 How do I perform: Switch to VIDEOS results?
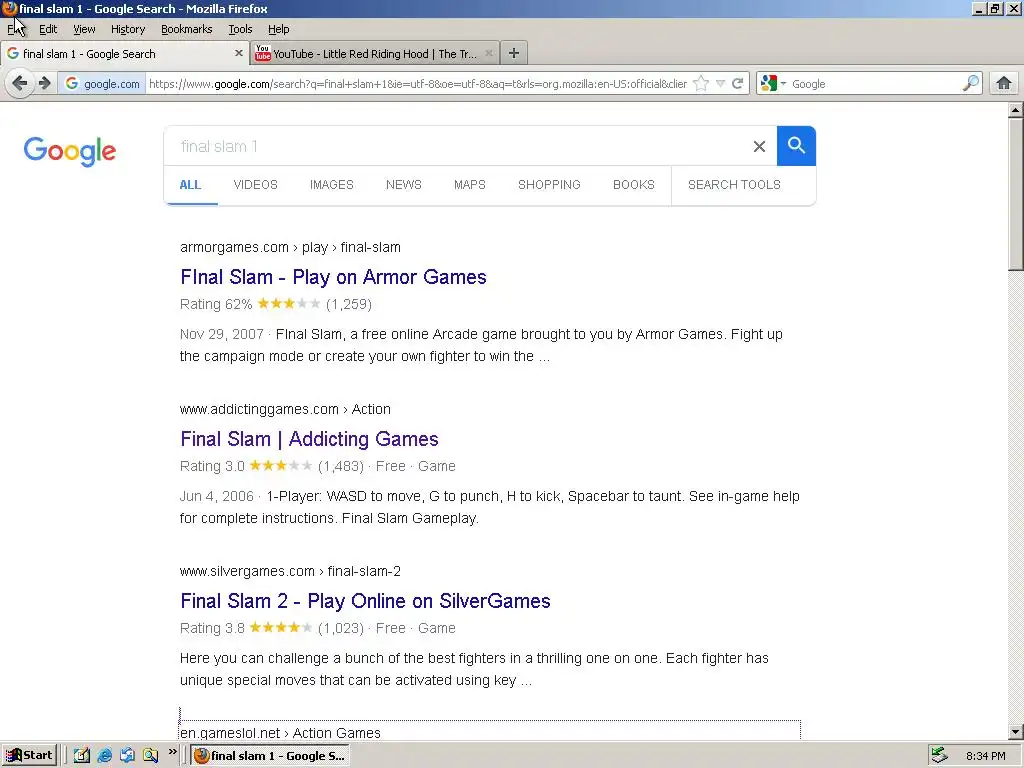(x=255, y=185)
